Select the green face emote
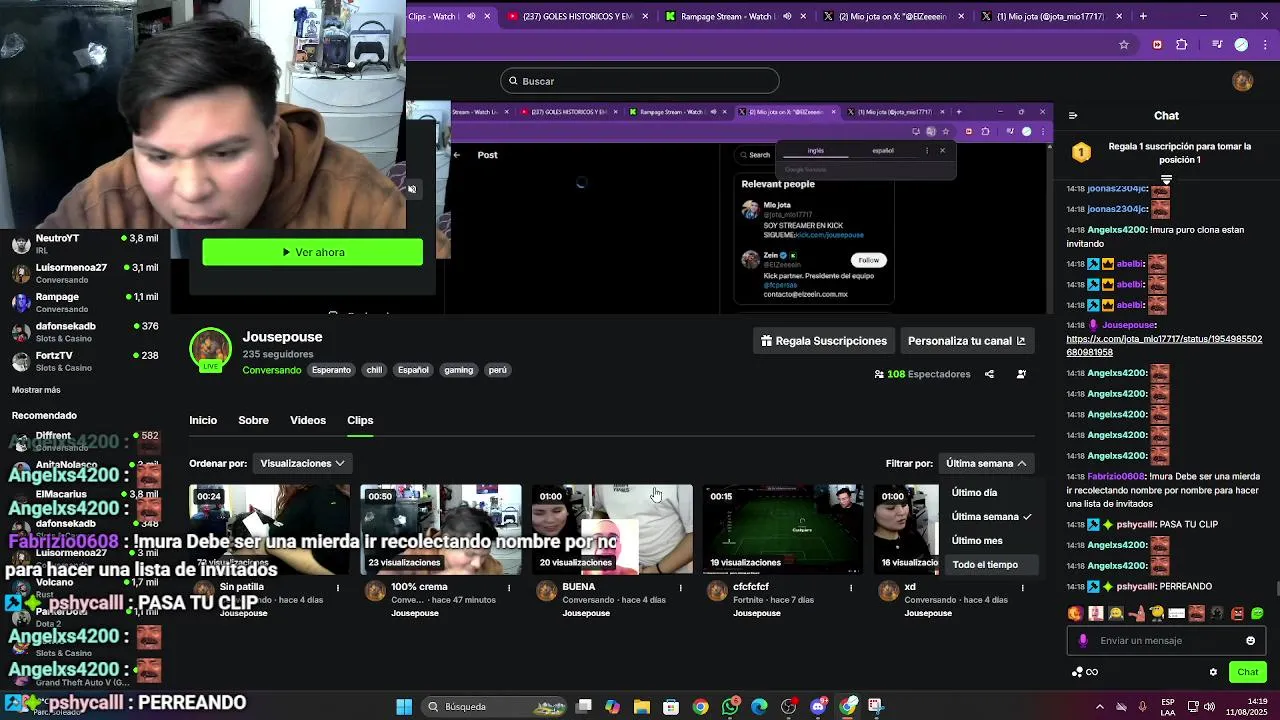The image size is (1280, 720). [x=1258, y=613]
